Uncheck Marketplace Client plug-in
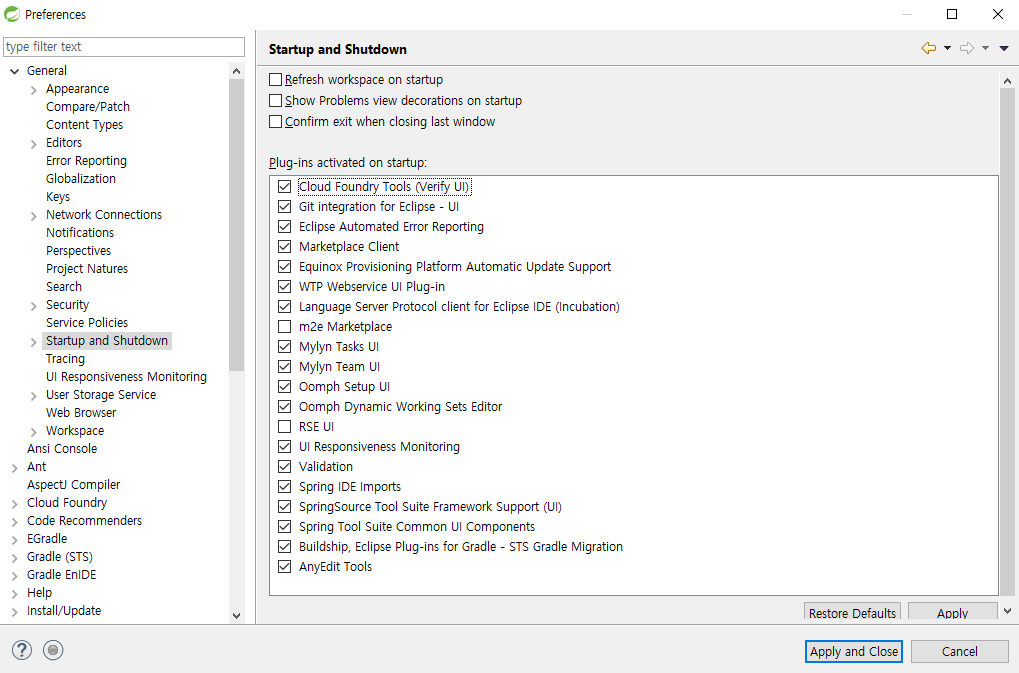 coord(284,247)
